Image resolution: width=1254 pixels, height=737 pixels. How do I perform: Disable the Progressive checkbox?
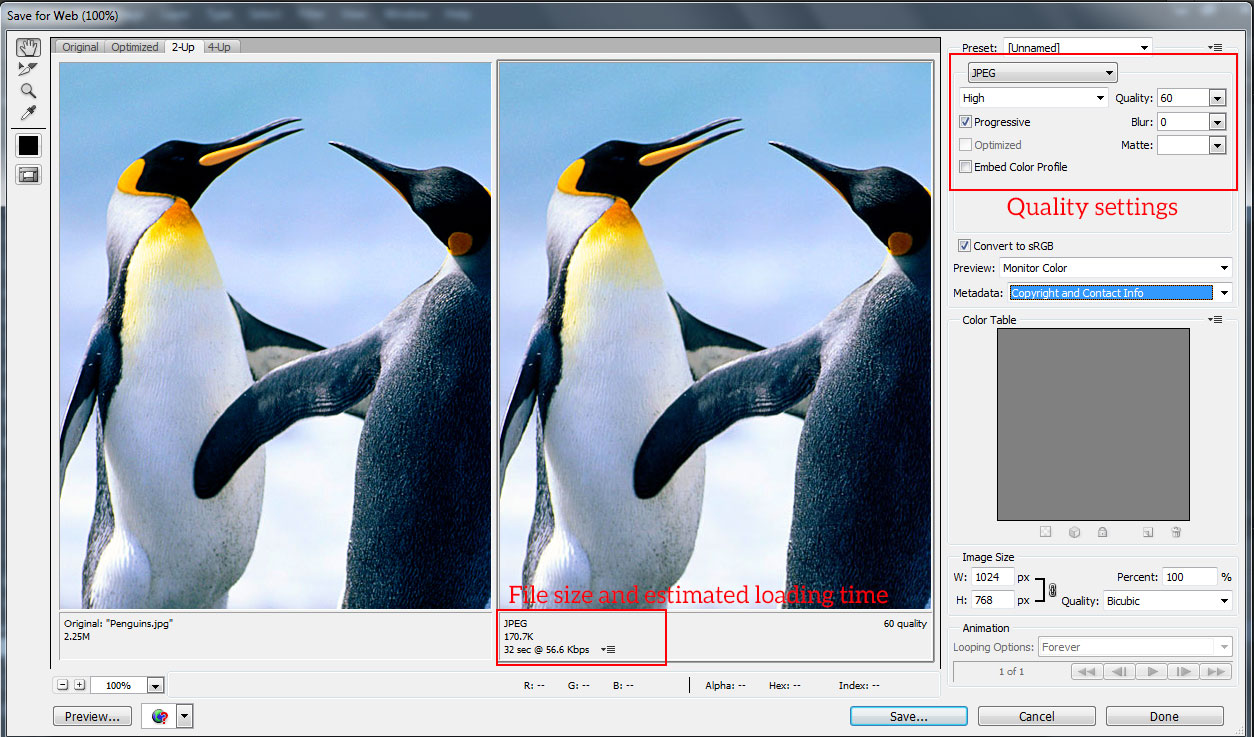[x=965, y=122]
